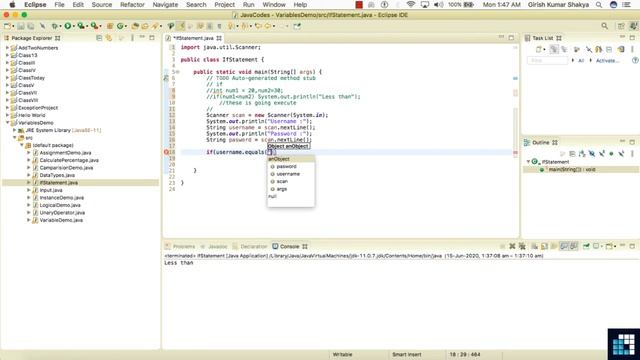Image resolution: width=640 pixels, height=360 pixels.
Task: Collapse the src folder
Action: pyautogui.click(x=14, y=138)
